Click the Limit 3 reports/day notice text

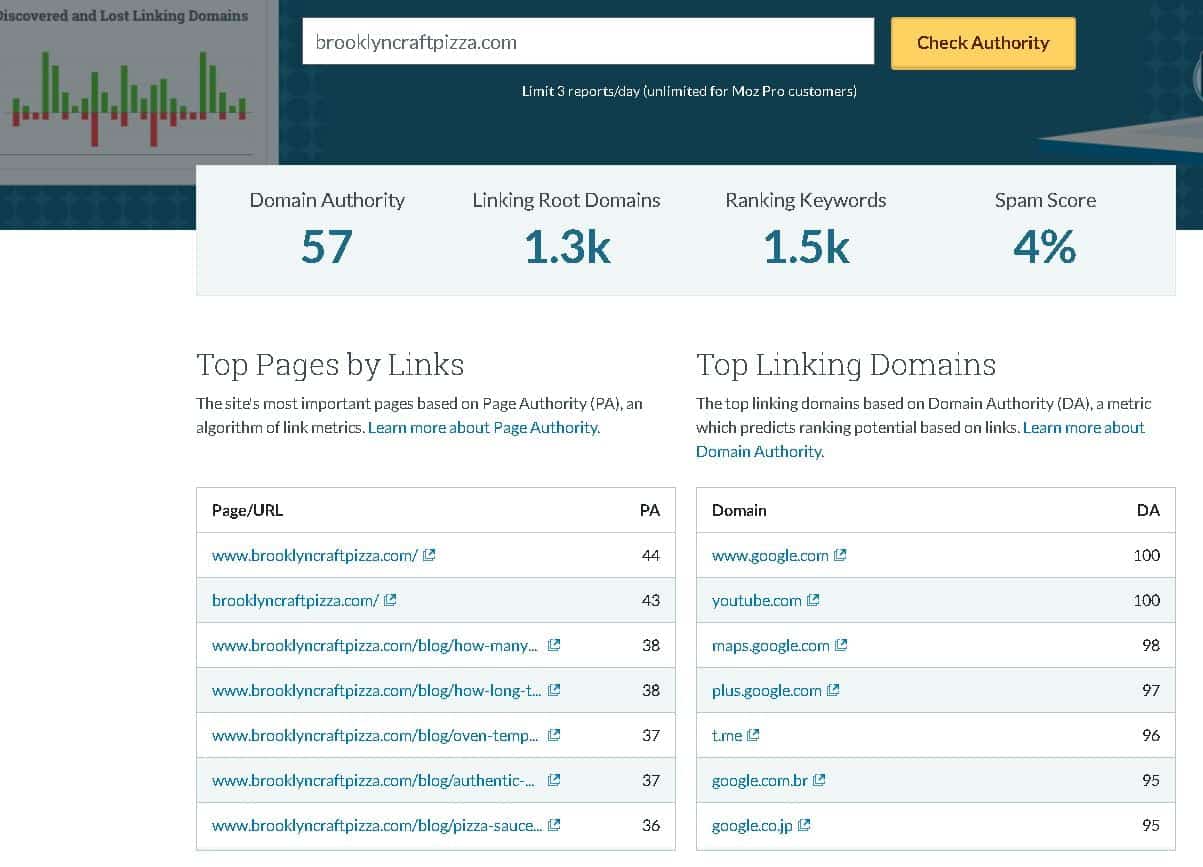click(689, 91)
